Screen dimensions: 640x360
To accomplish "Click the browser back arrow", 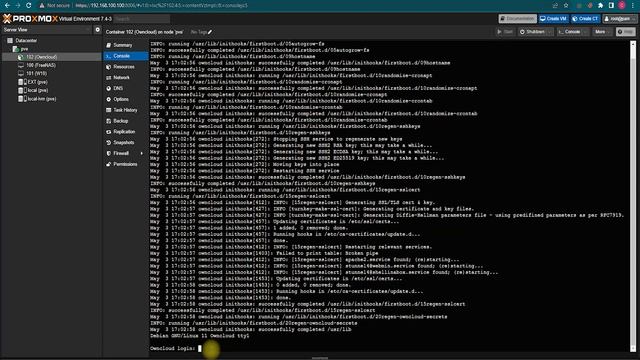I will pyautogui.click(x=7, y=5).
